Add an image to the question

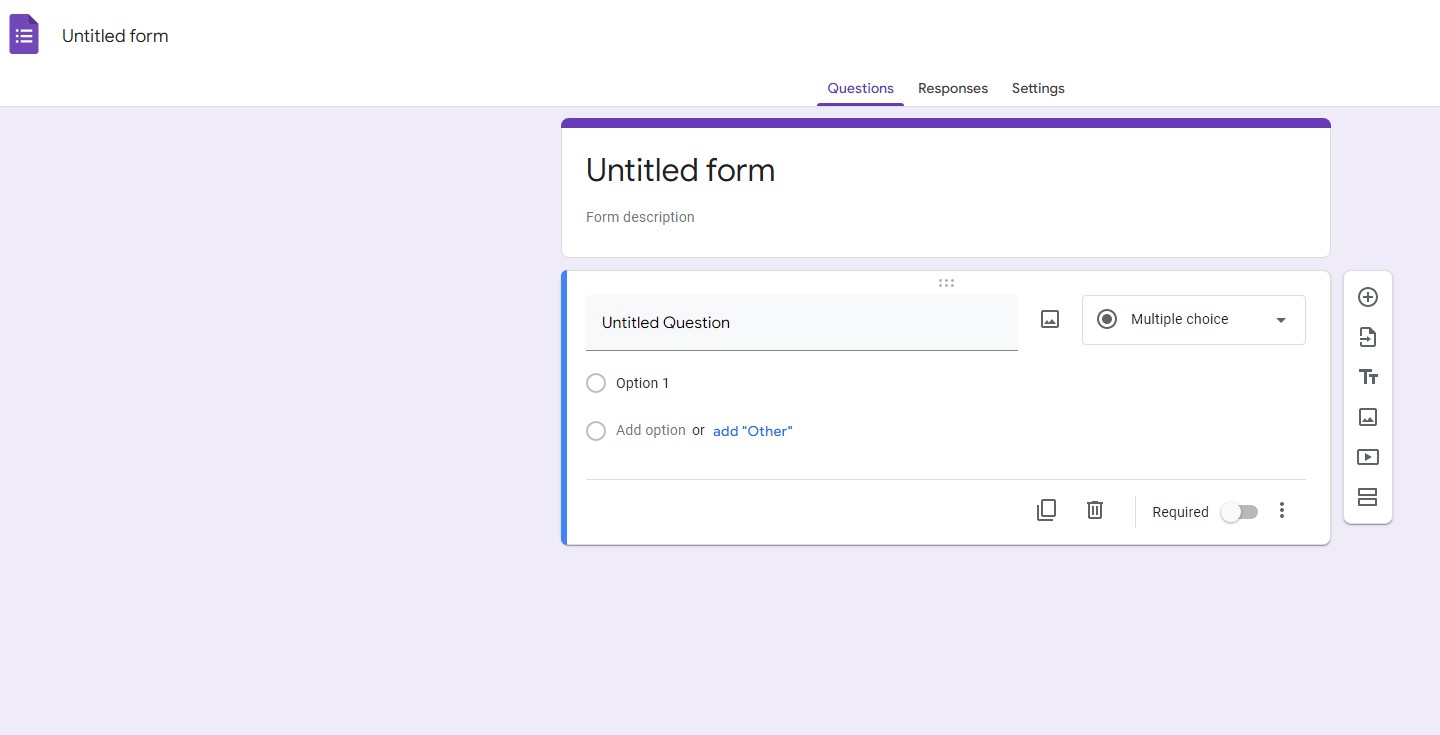(x=1049, y=319)
